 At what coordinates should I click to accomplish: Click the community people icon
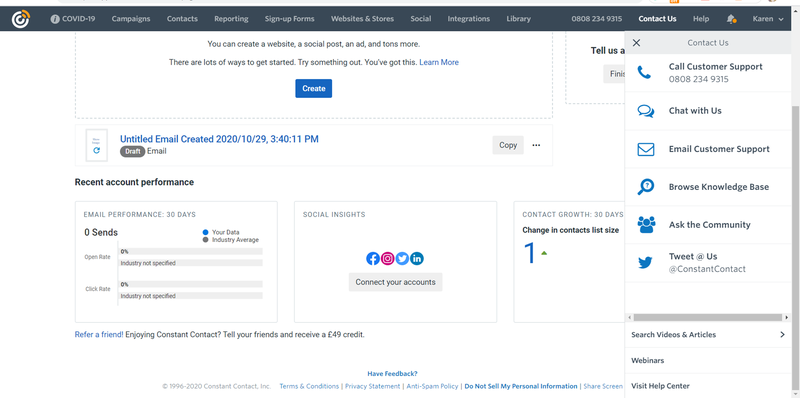coord(646,225)
